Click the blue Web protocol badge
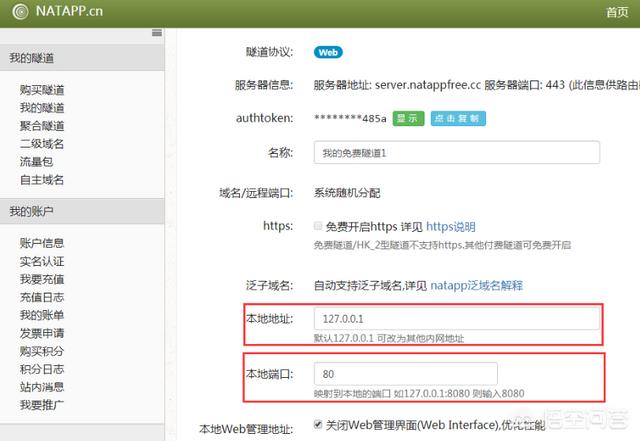The width and height of the screenshot is (640, 441). pyautogui.click(x=328, y=52)
